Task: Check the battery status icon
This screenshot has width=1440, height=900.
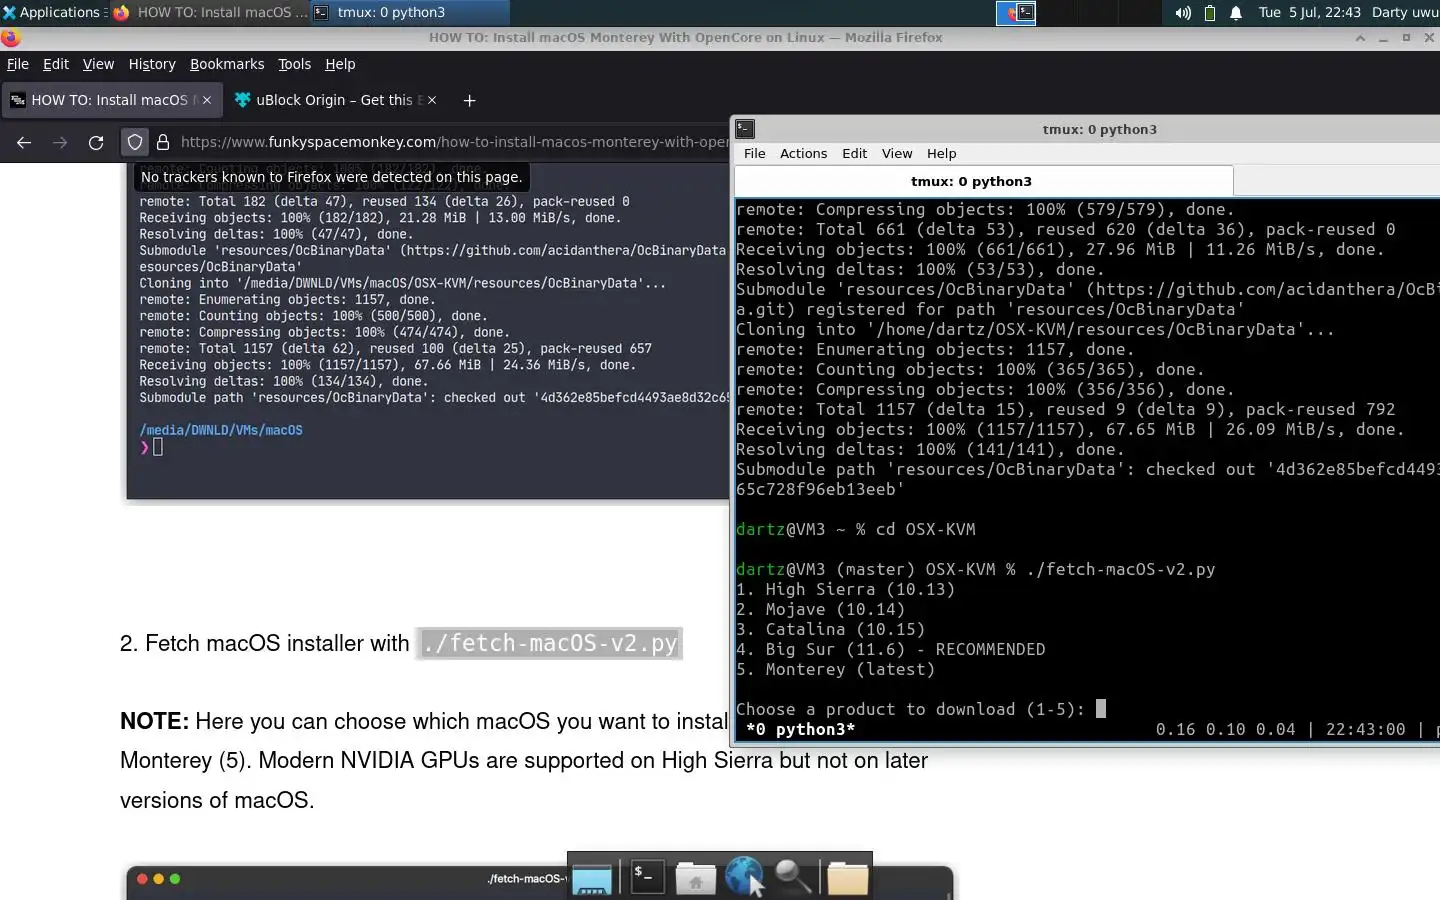Action: 1209,13
